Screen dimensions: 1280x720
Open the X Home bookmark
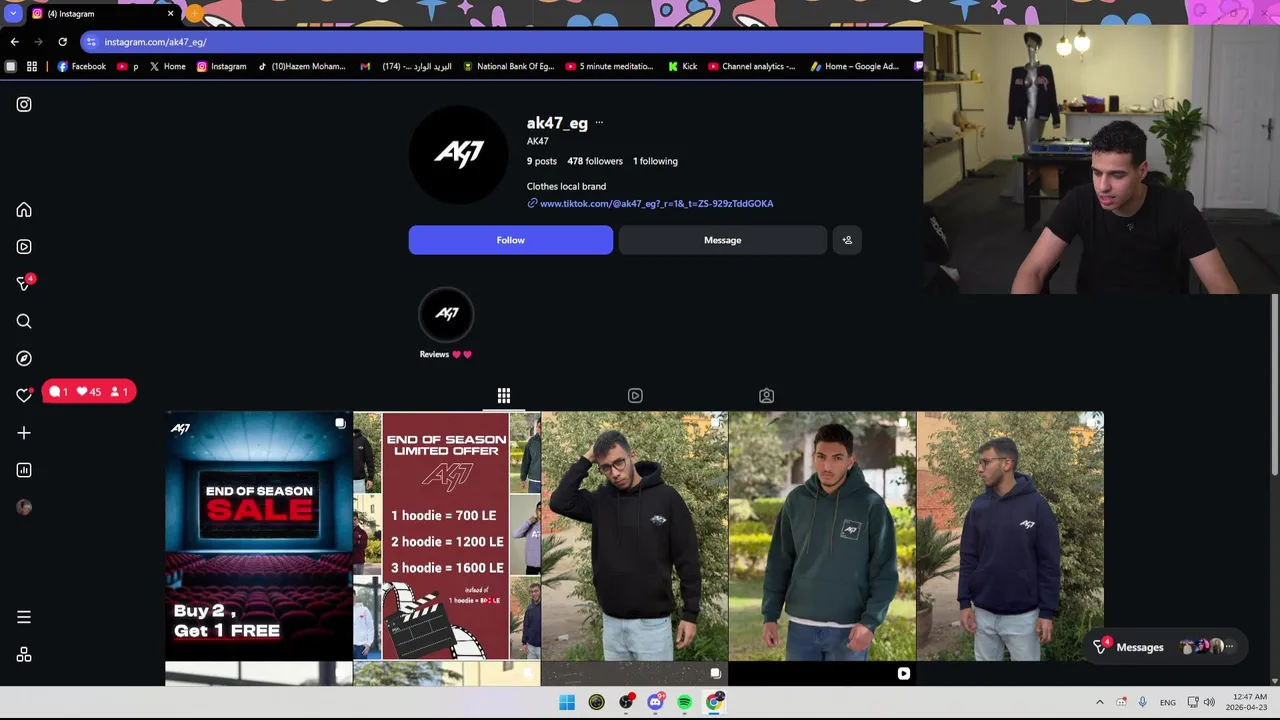coord(167,67)
